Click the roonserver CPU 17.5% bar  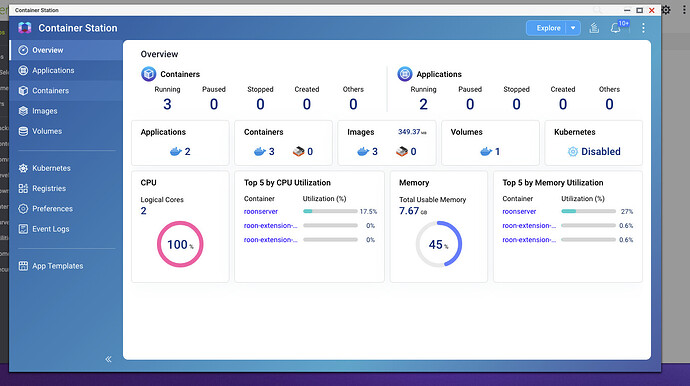pyautogui.click(x=330, y=211)
